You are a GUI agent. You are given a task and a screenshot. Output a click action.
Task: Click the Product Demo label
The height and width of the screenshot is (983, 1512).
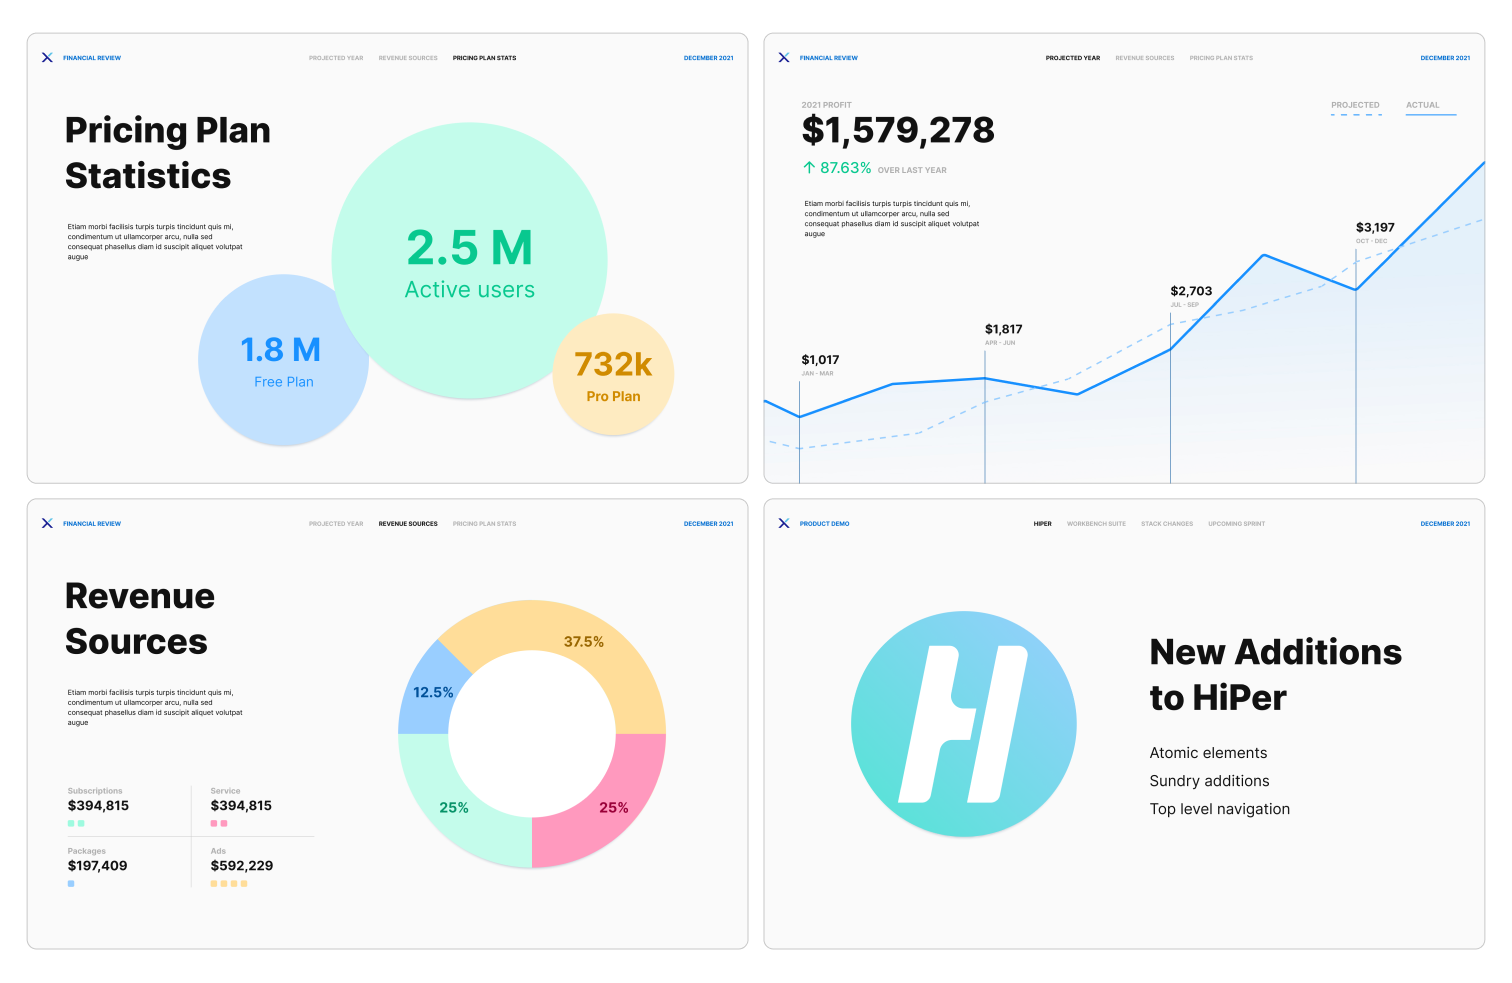[x=825, y=524]
